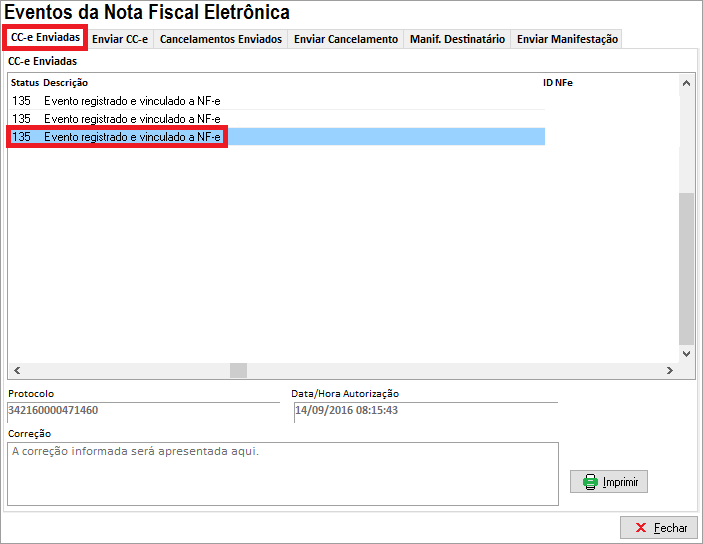Click the printer icon on Imprimir
Screen dimensions: 703x544
(x=590, y=482)
